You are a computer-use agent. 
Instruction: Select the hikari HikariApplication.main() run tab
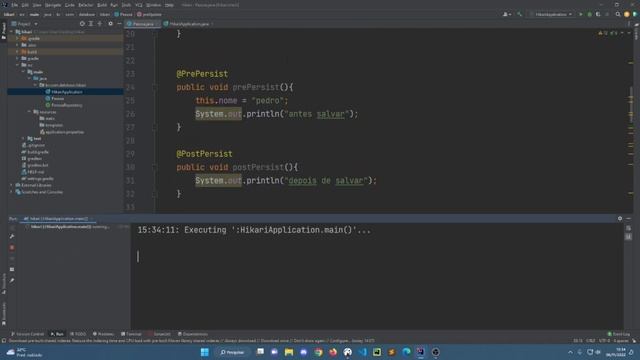(x=58, y=219)
